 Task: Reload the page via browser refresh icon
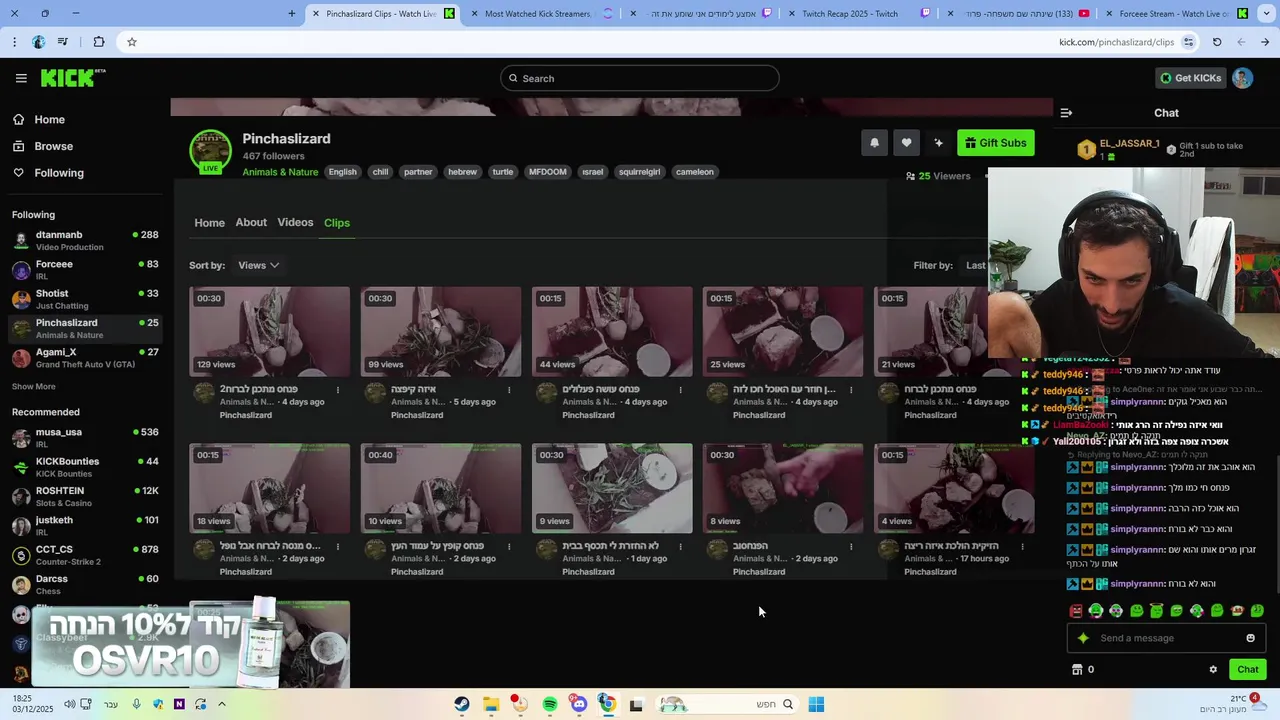pos(1217,42)
